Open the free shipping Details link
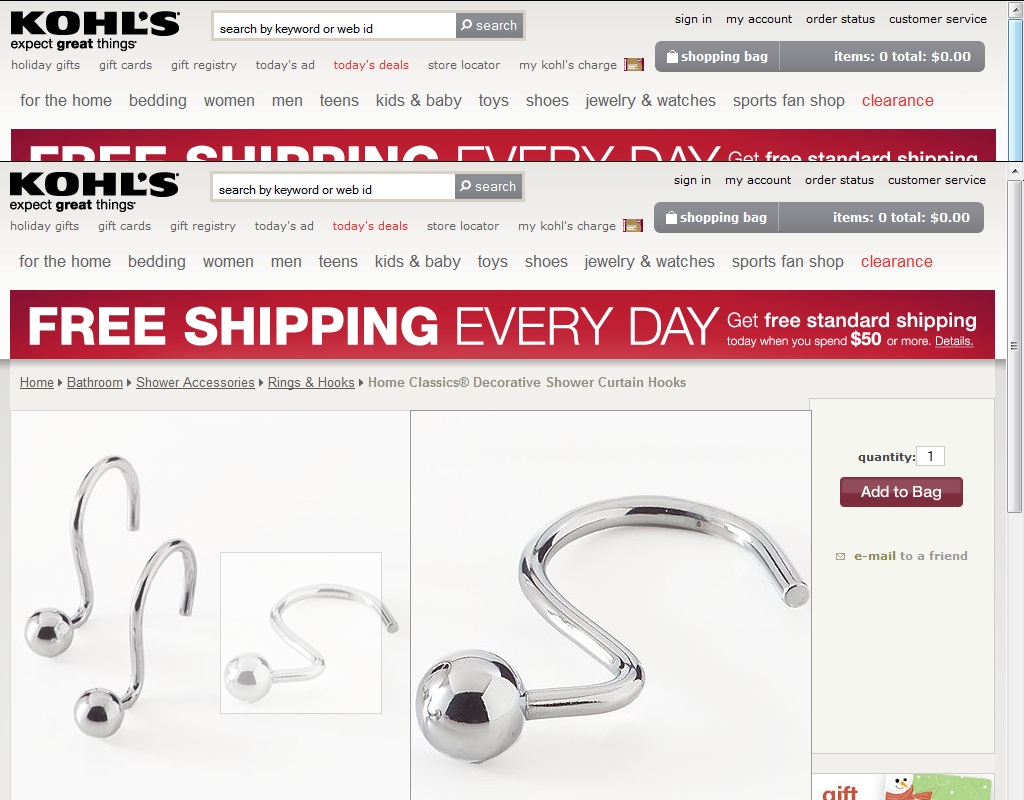Screen dimensions: 1024x800 (954, 341)
